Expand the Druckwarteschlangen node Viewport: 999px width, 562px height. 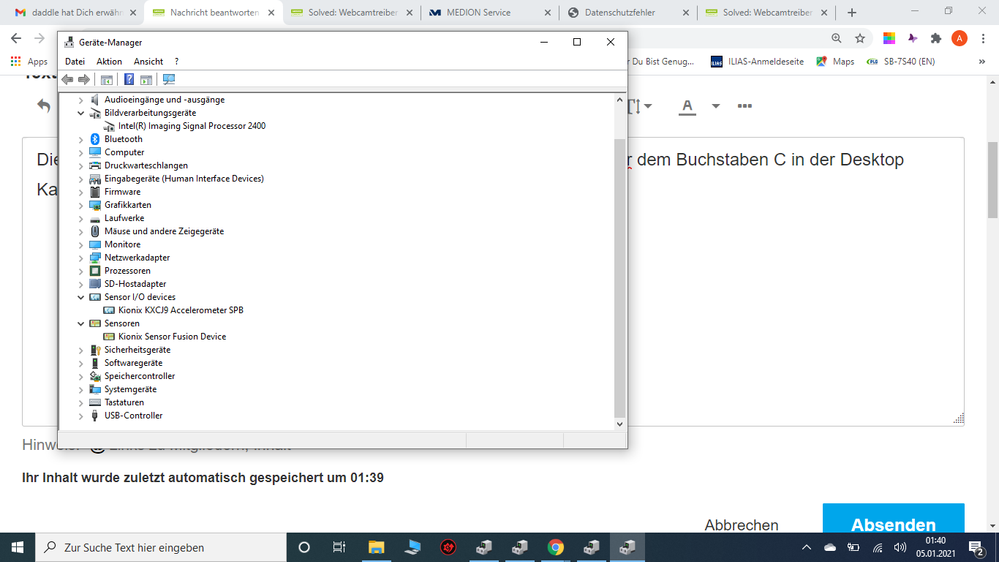(x=81, y=166)
